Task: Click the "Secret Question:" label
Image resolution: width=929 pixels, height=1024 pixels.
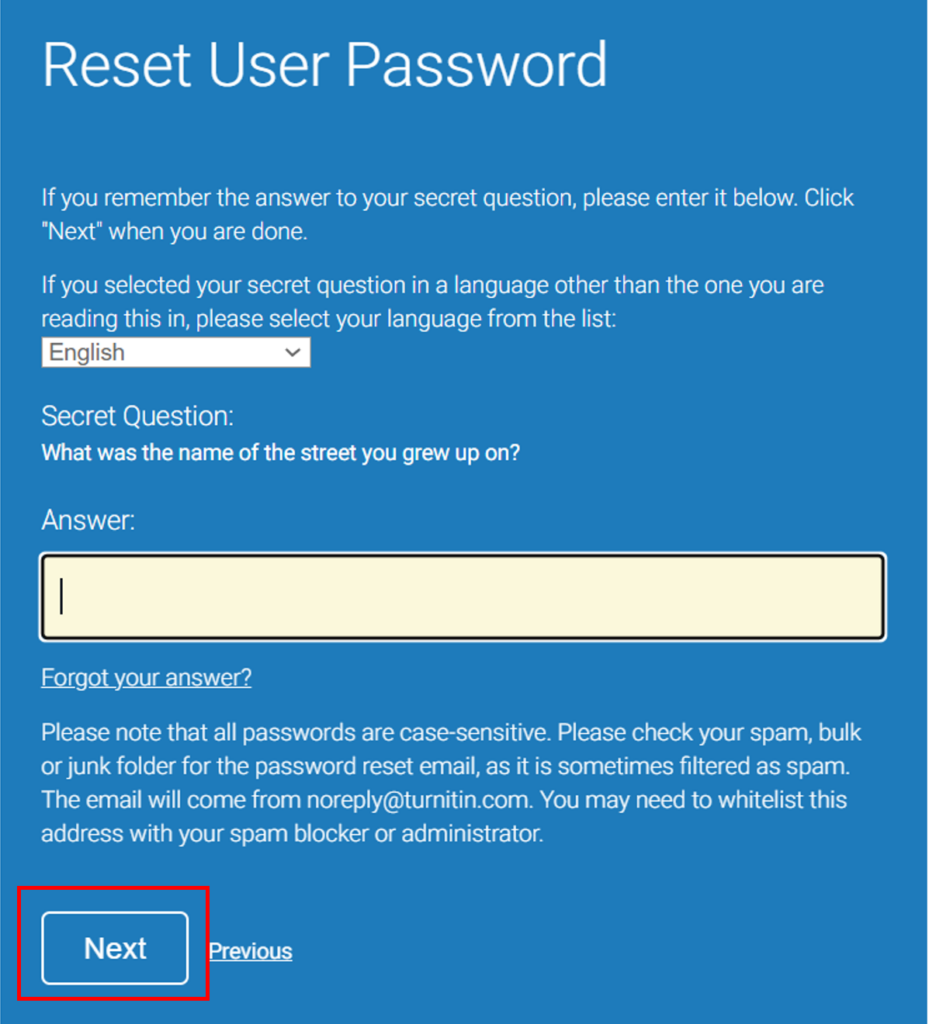Action: tap(137, 416)
